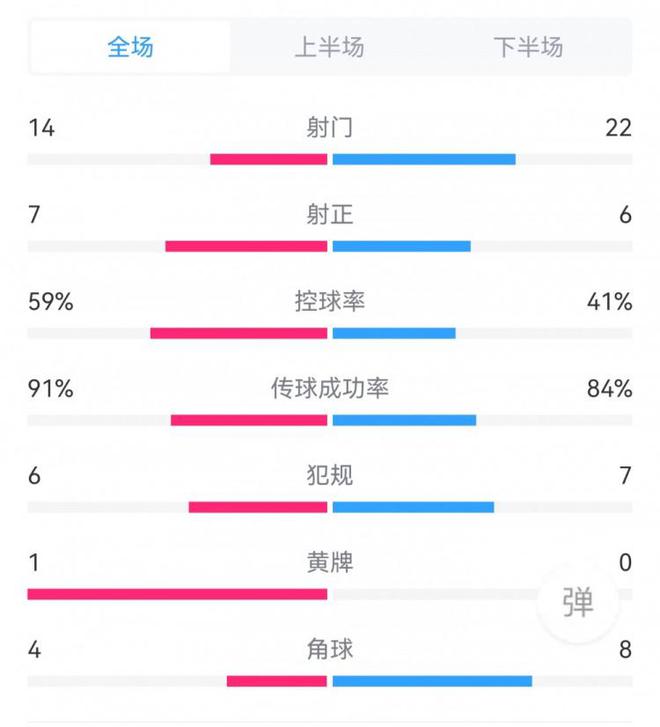The width and height of the screenshot is (660, 727).
Task: Click the long red 黄牌 bar
Action: [x=178, y=594]
